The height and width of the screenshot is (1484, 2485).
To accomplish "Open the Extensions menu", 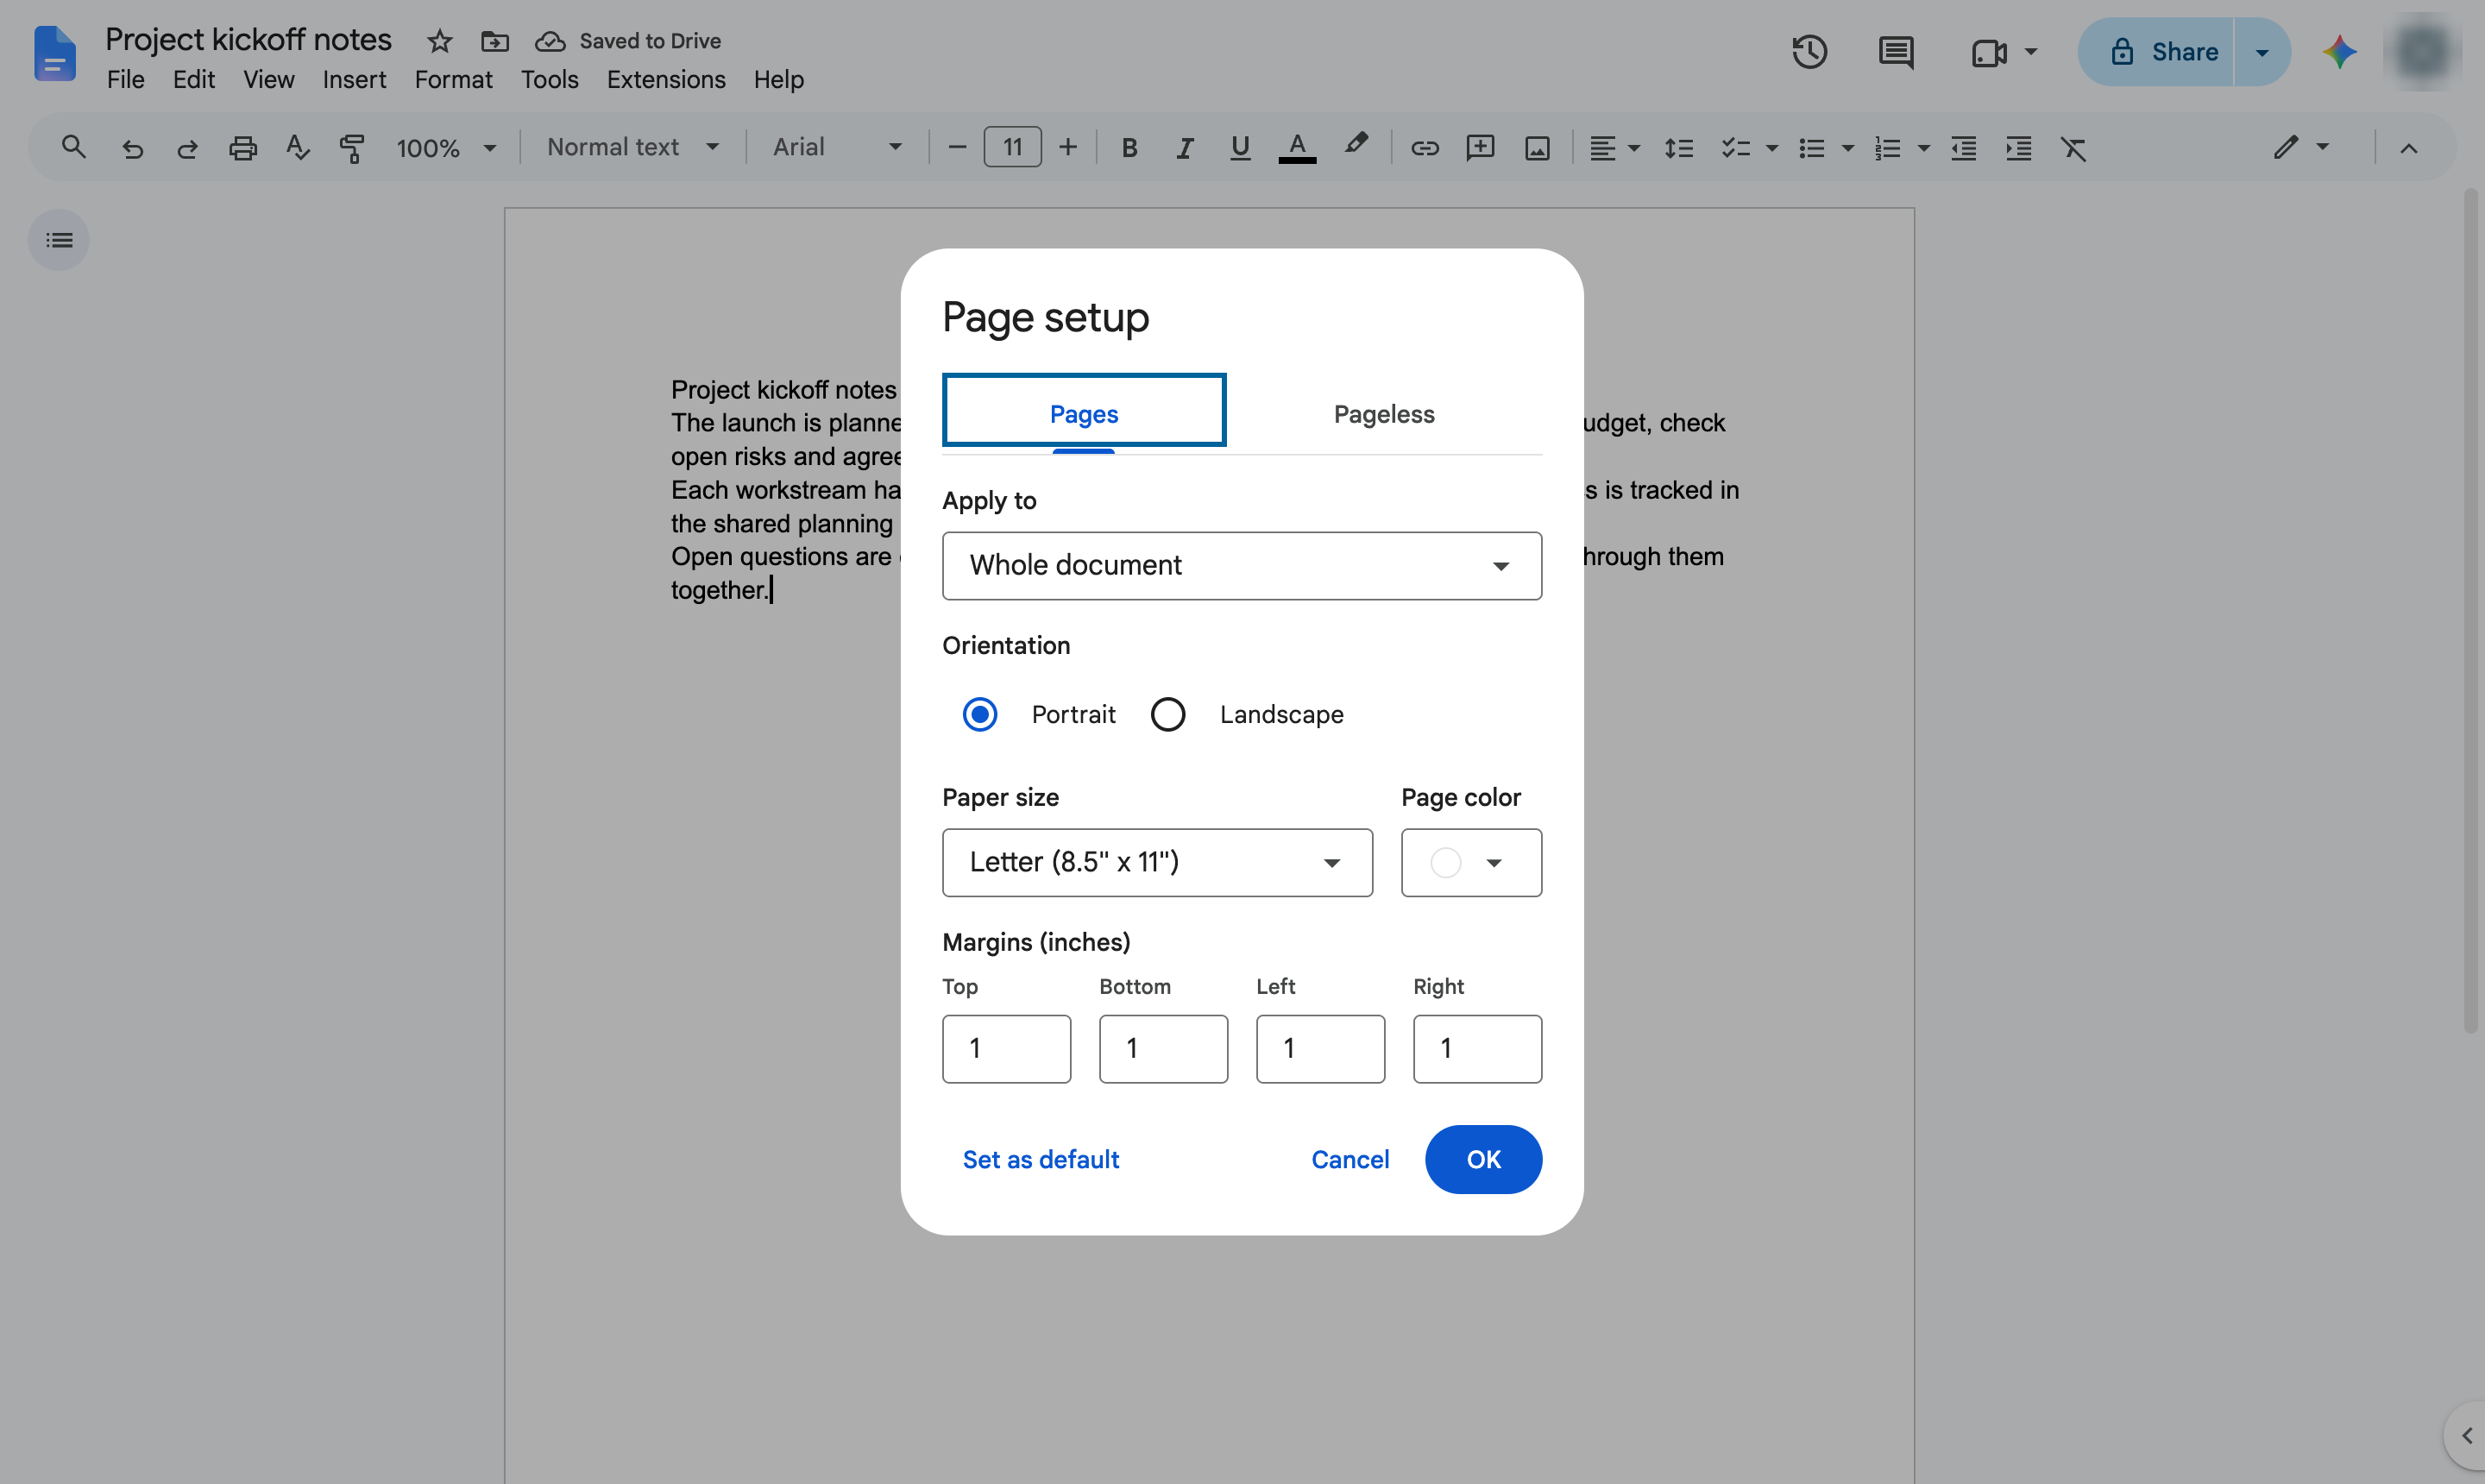I will click(666, 79).
